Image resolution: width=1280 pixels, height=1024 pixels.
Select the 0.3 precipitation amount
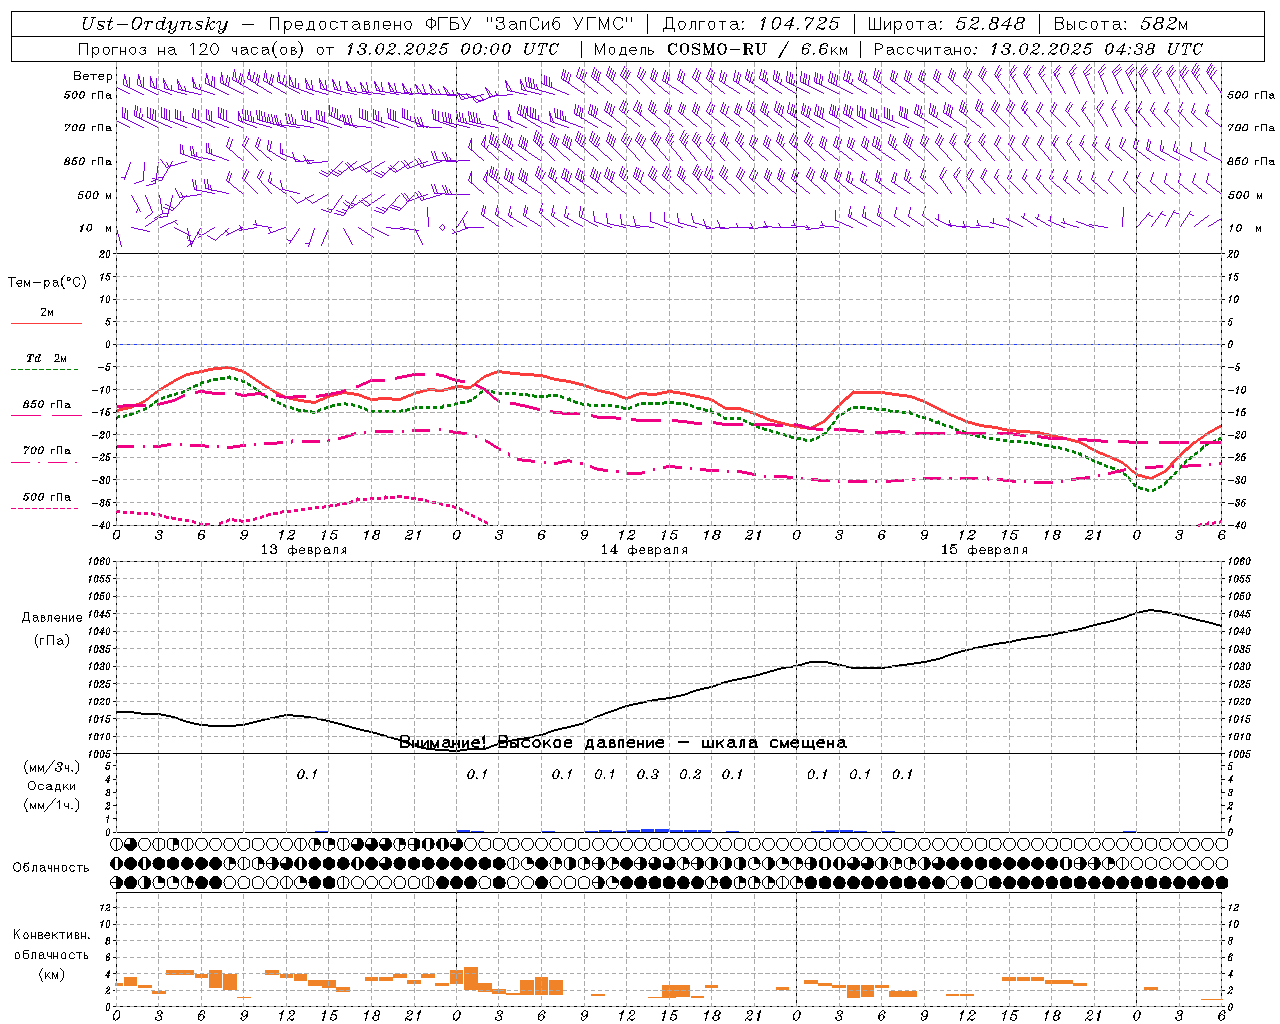pyautogui.click(x=648, y=774)
